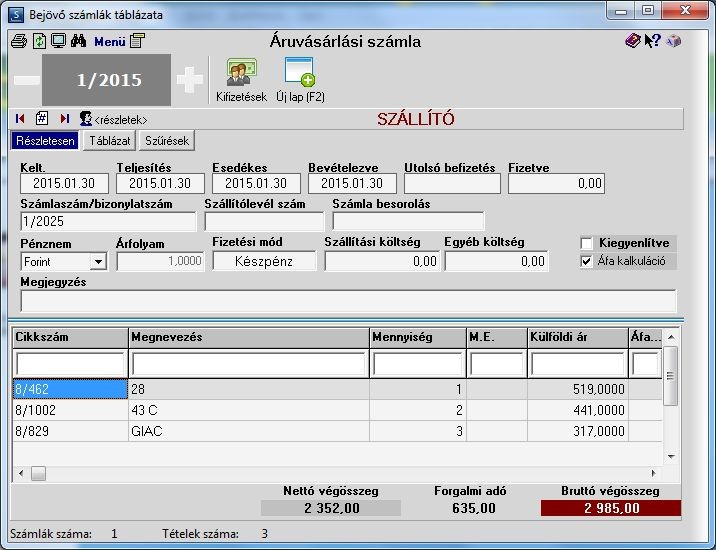
Task: Tick the Kiegyenlítve checkbox
Action: [x=586, y=243]
